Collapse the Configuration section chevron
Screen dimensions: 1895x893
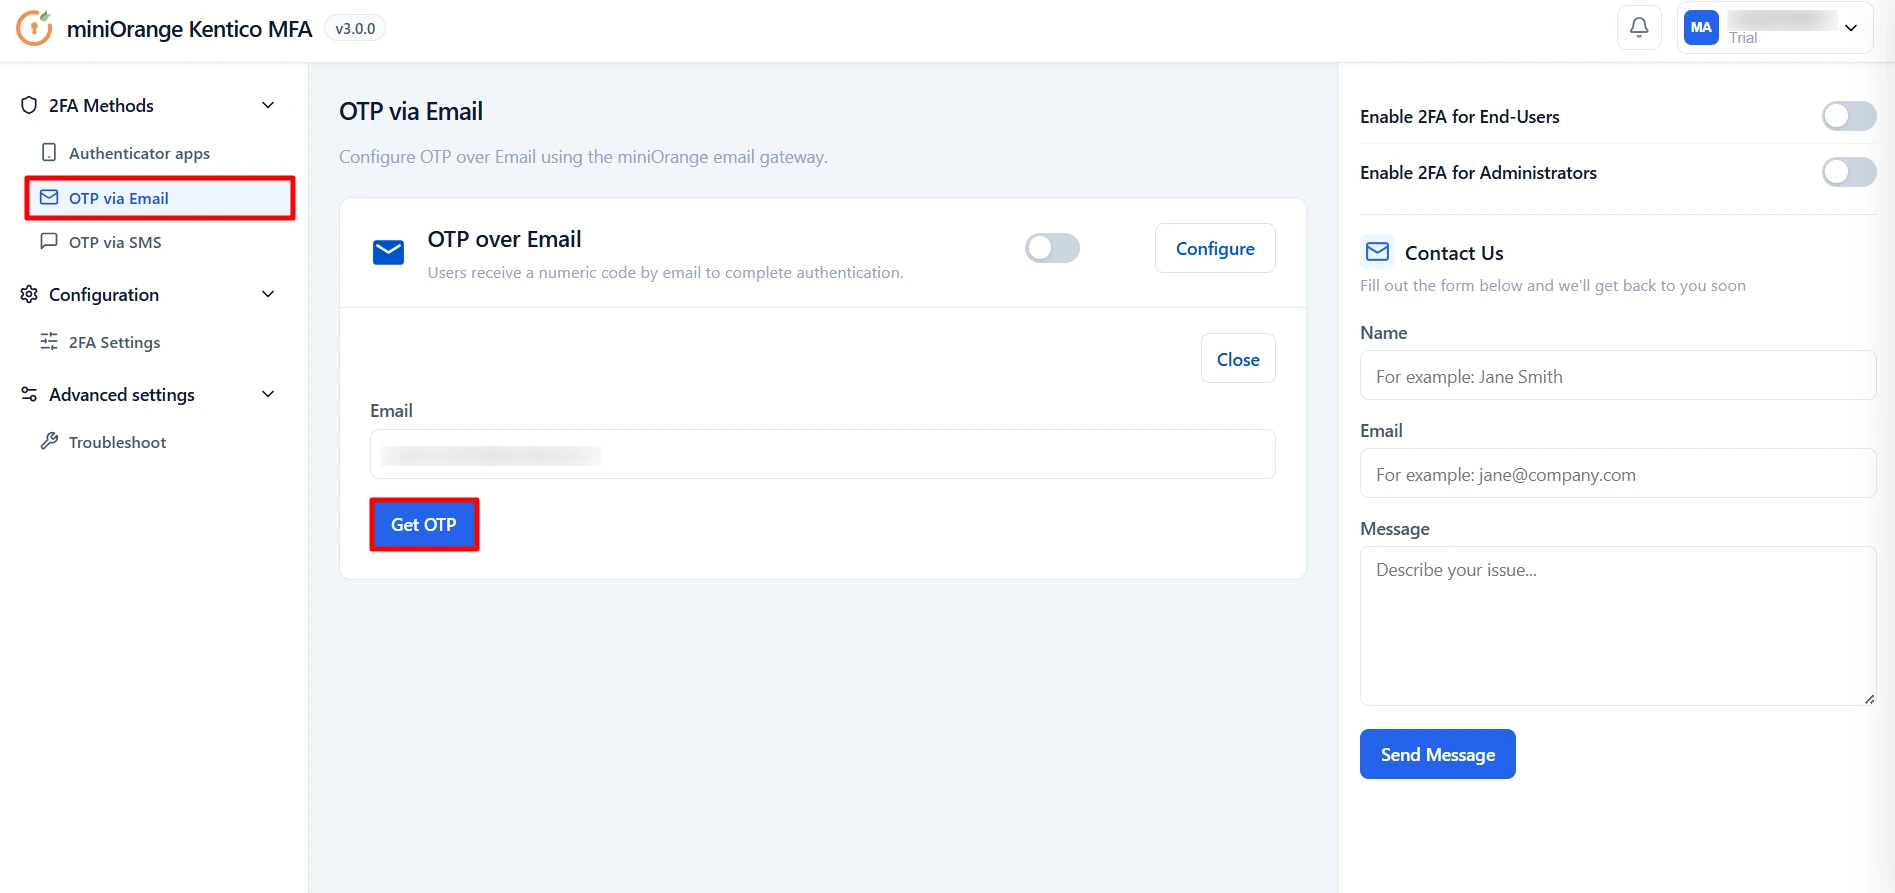[268, 294]
